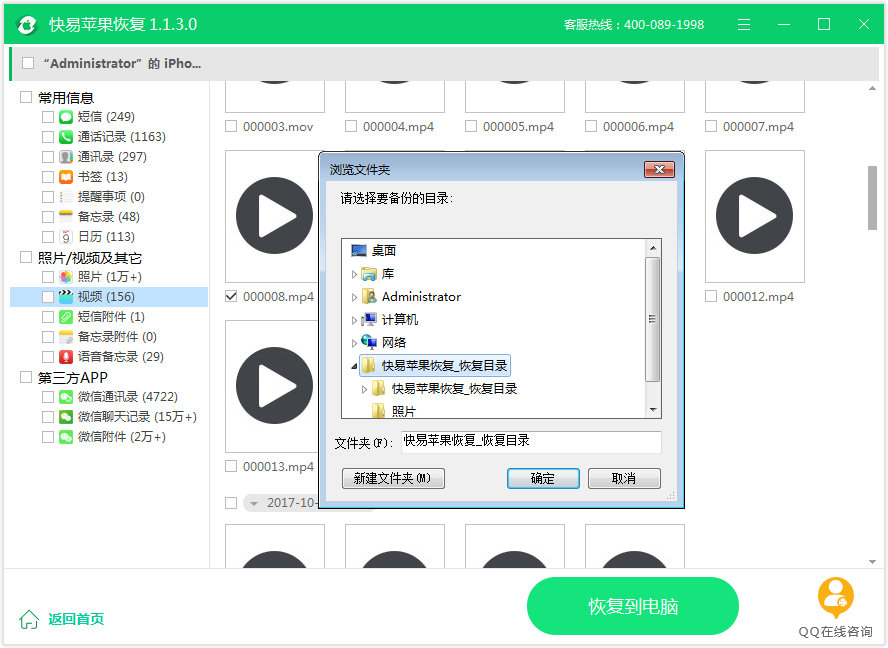The image size is (888, 648).
Task: Click the 新建文件夹 (M) button
Action: coord(393,479)
